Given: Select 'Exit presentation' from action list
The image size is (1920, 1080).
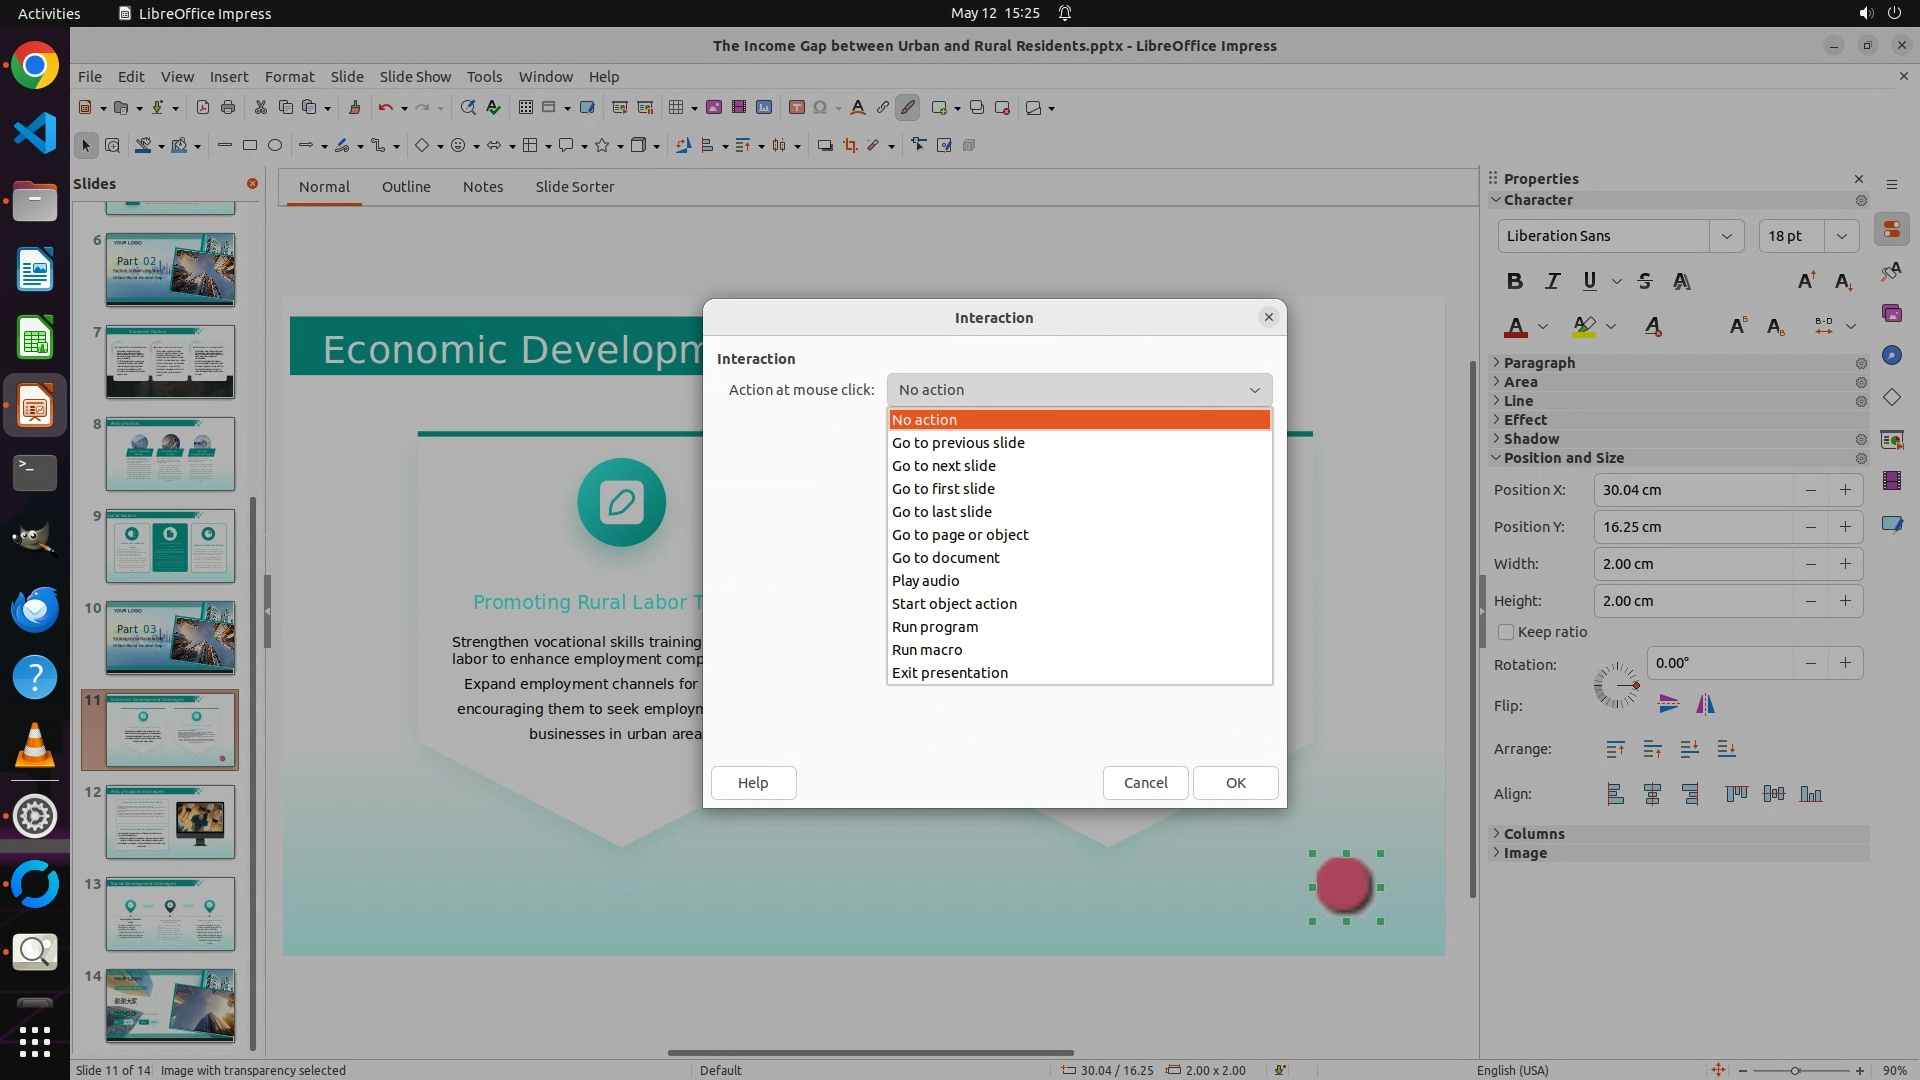Looking at the screenshot, I should [x=949, y=673].
